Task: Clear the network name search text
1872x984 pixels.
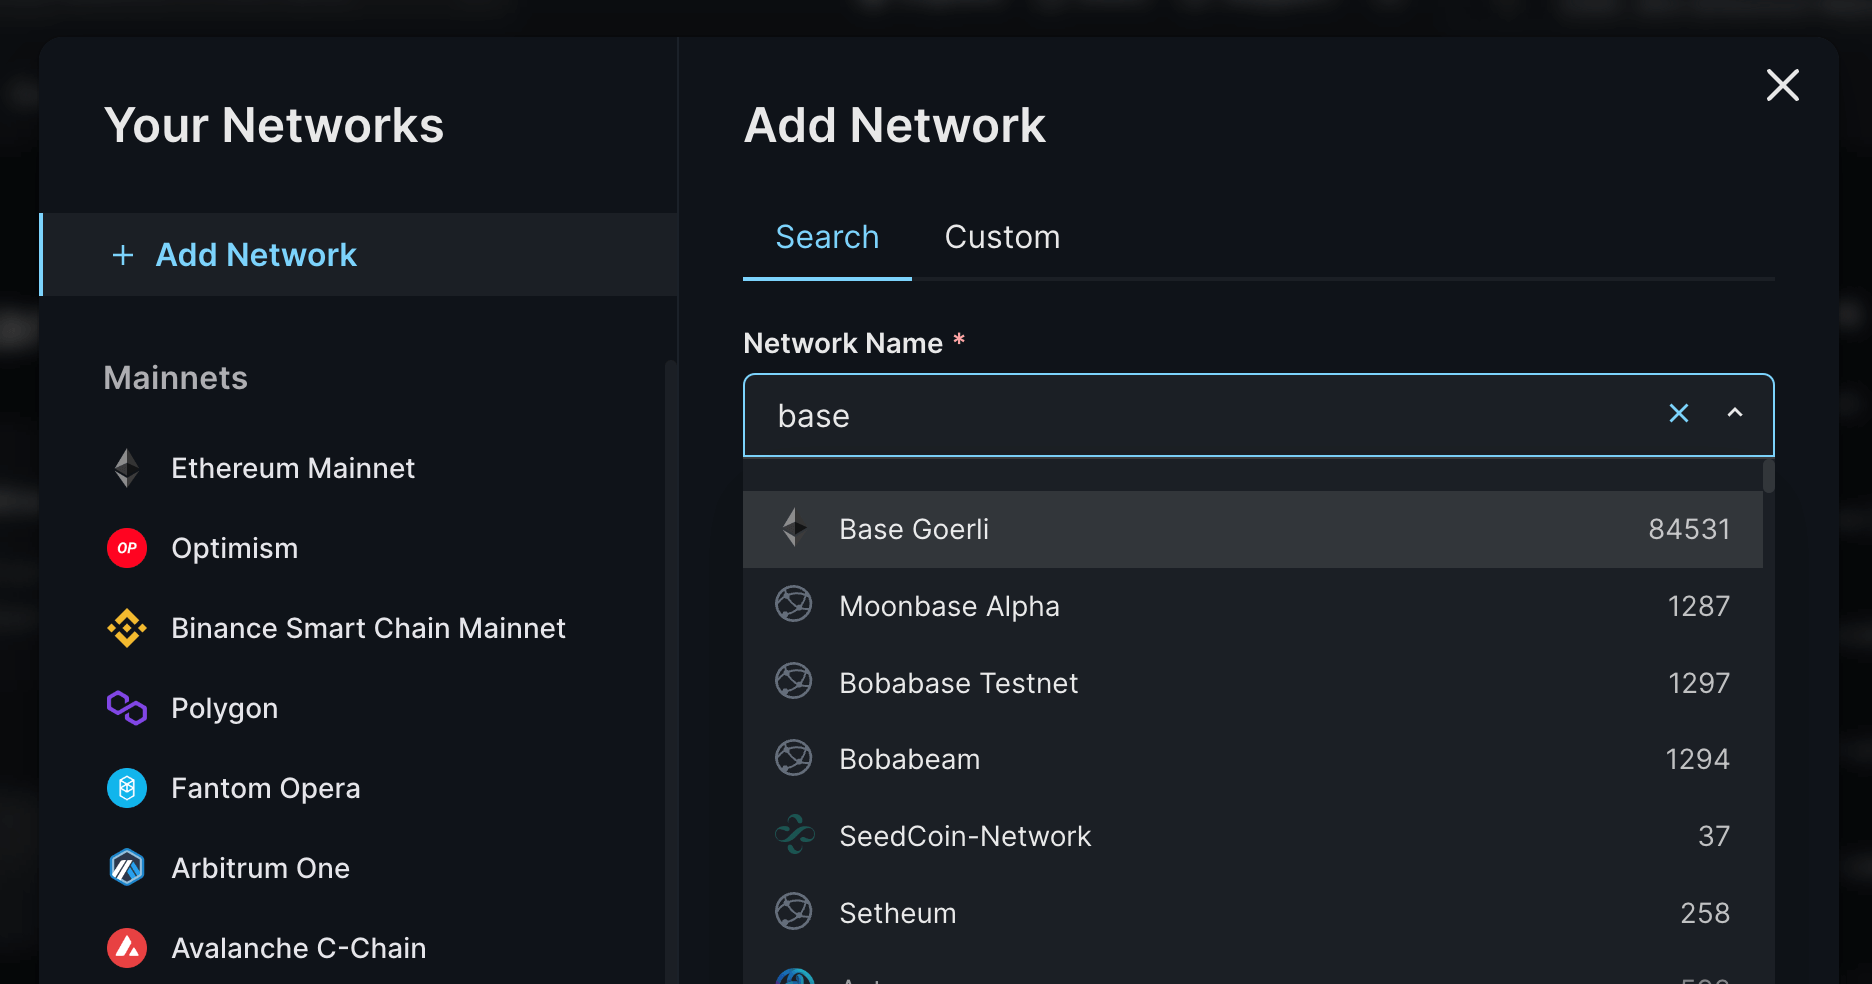Action: click(1678, 414)
